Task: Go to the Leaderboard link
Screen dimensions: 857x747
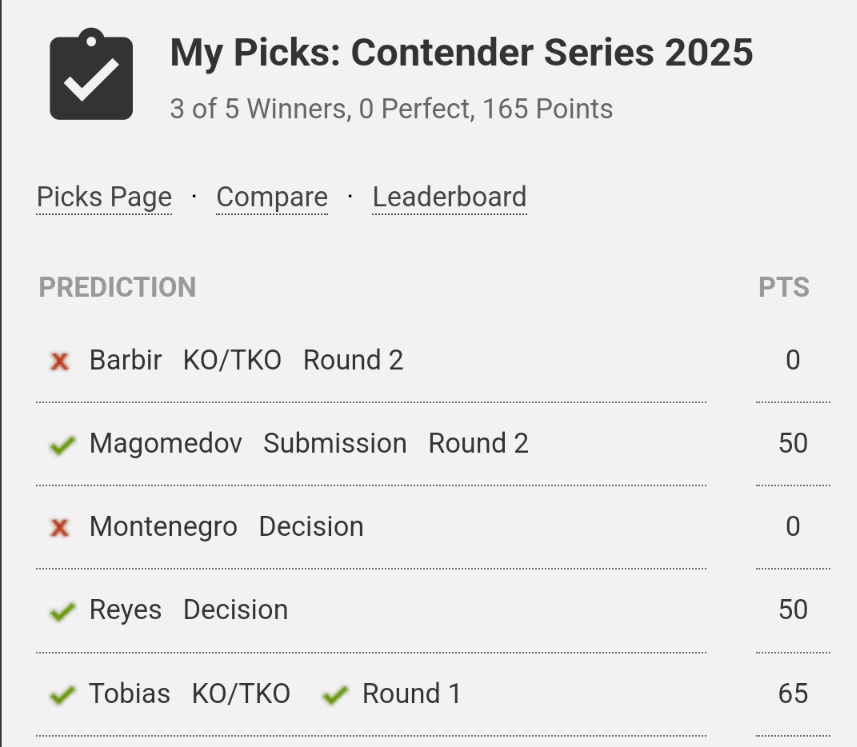Action: pyautogui.click(x=449, y=198)
